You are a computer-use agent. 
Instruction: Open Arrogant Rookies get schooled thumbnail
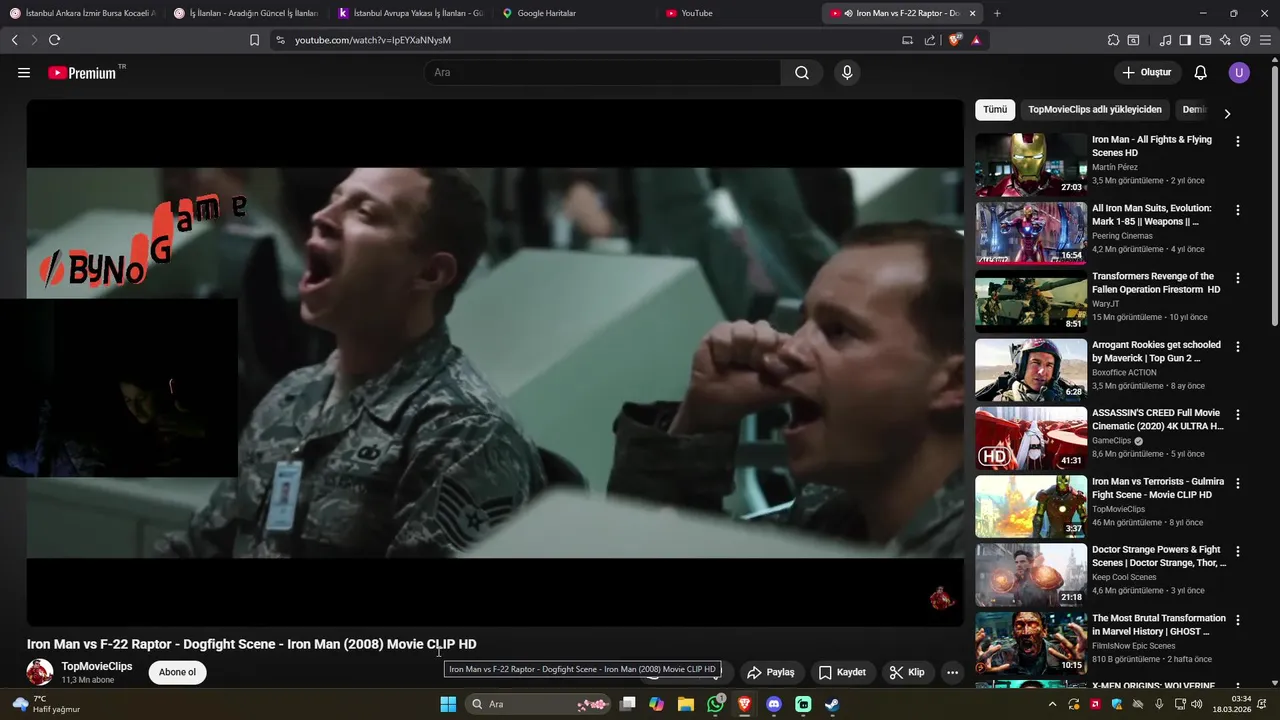pos(1031,370)
